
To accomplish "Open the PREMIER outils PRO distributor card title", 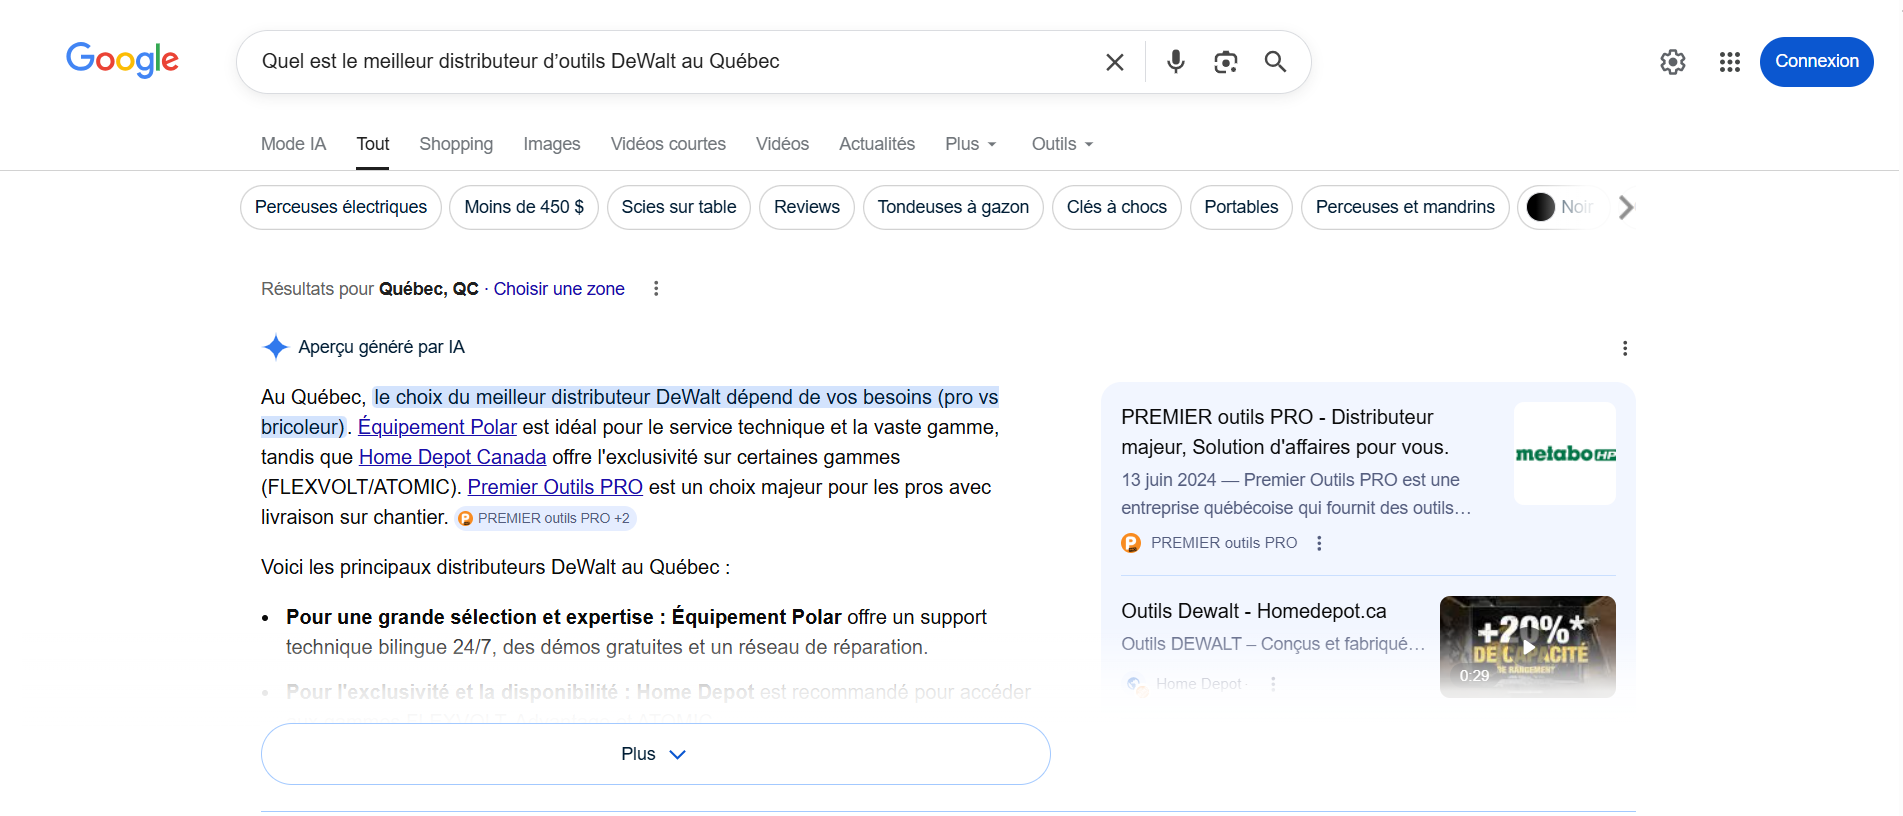I will [1285, 432].
